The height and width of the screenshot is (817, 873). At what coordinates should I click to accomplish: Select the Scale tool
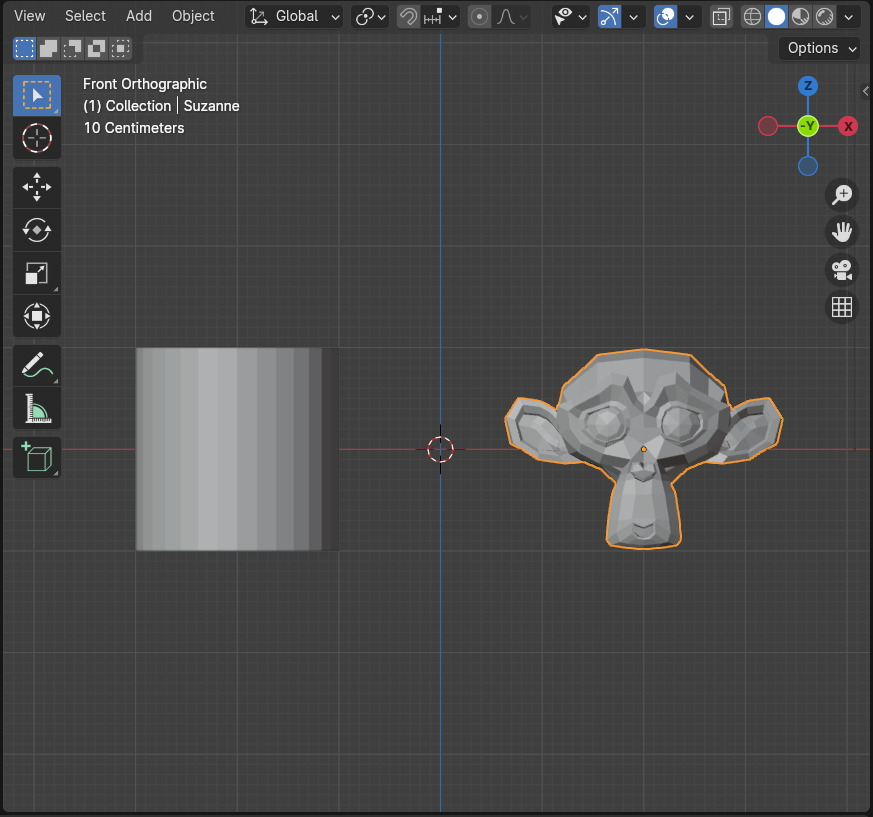click(37, 273)
